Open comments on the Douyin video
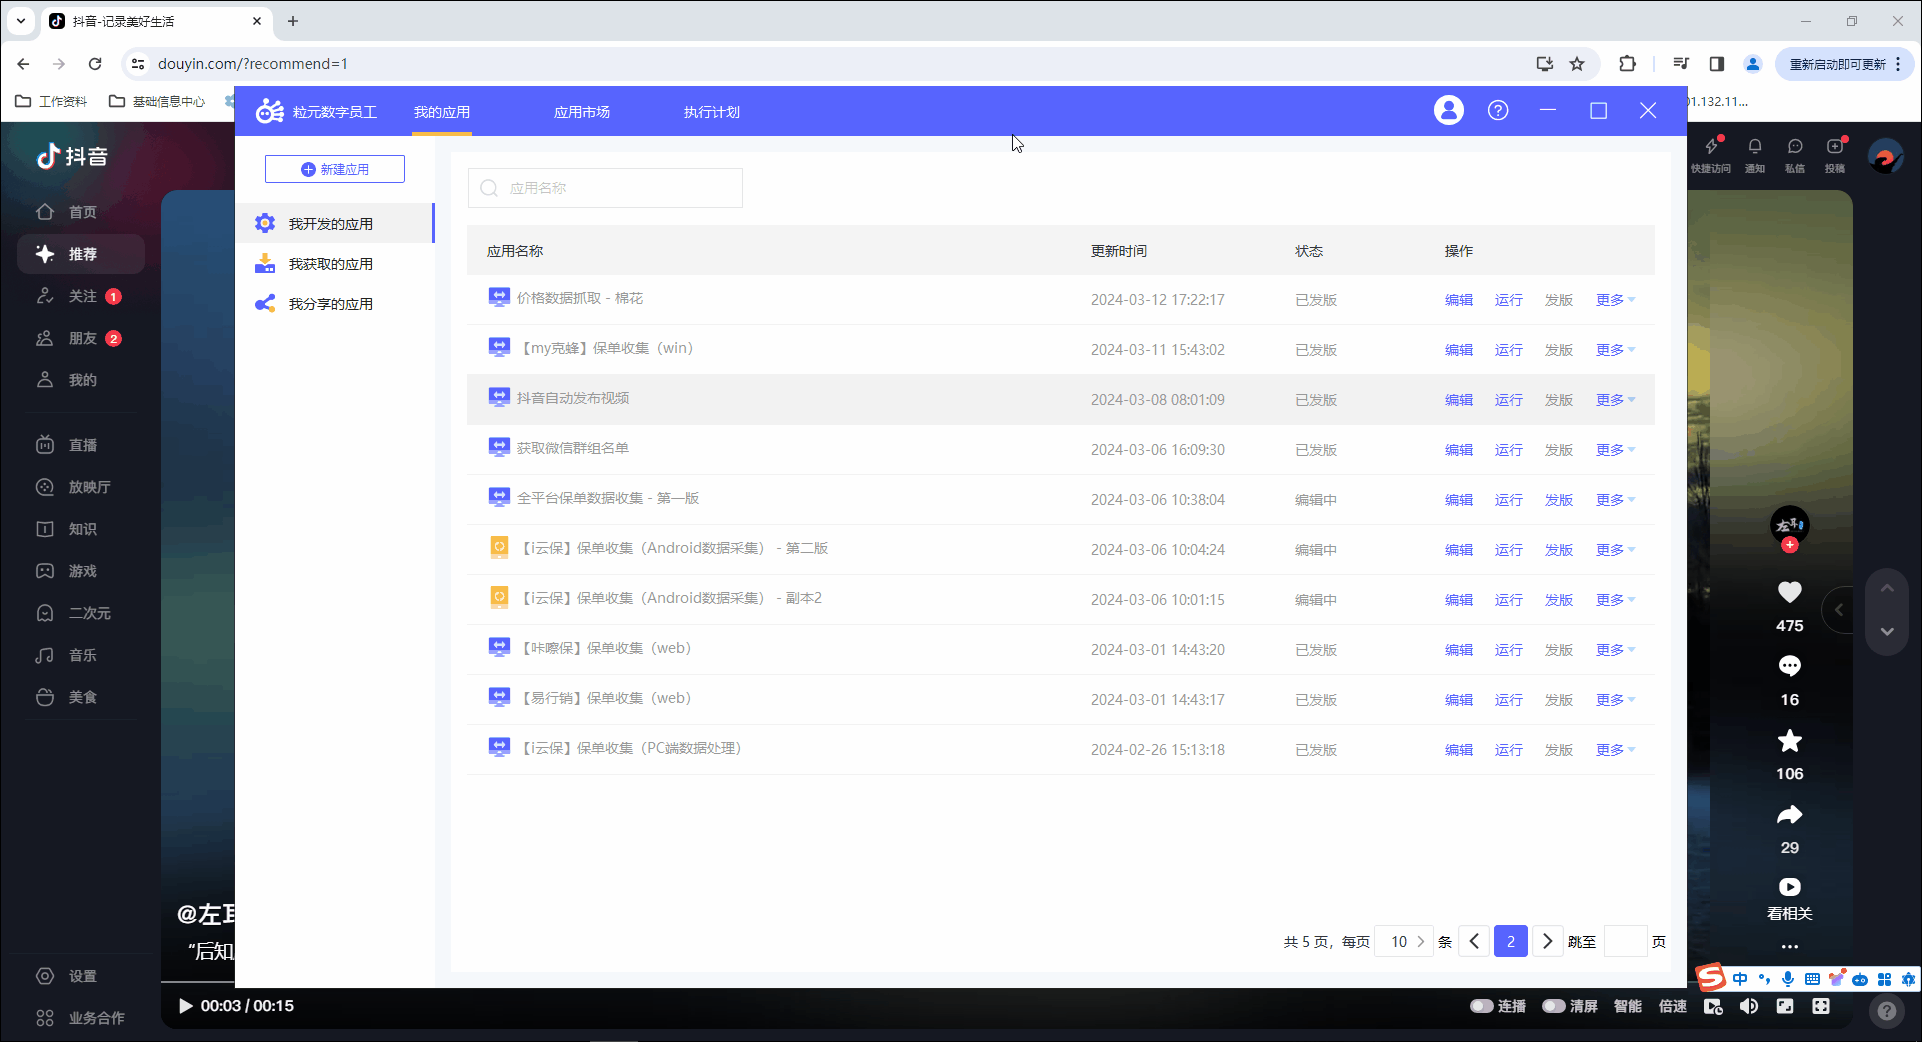Screen dimensions: 1922x1042 (1789, 666)
